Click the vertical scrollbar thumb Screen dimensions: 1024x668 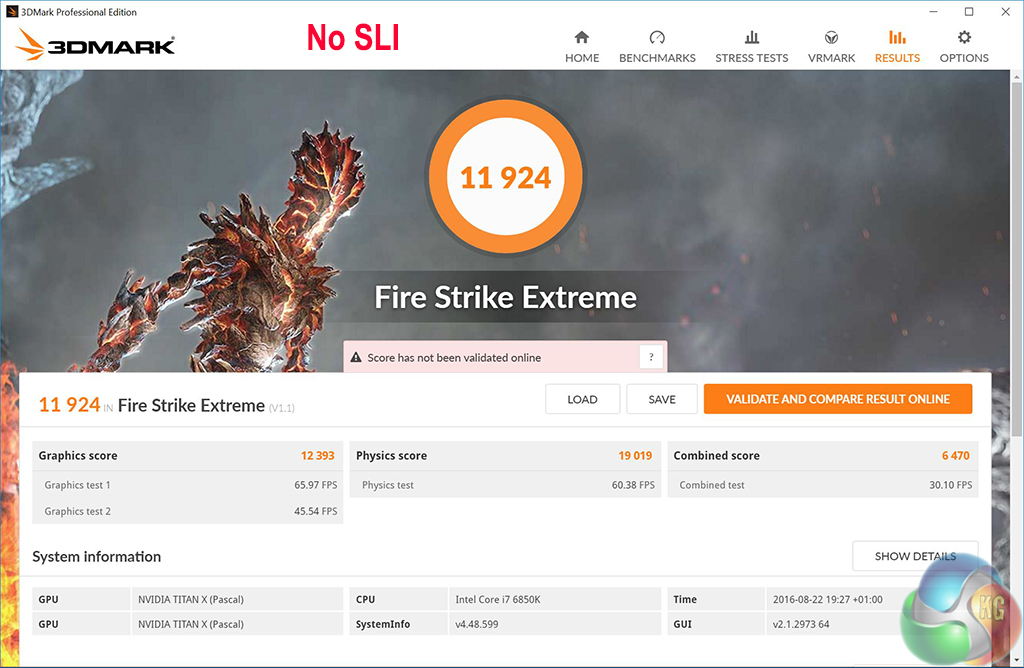point(1017,260)
